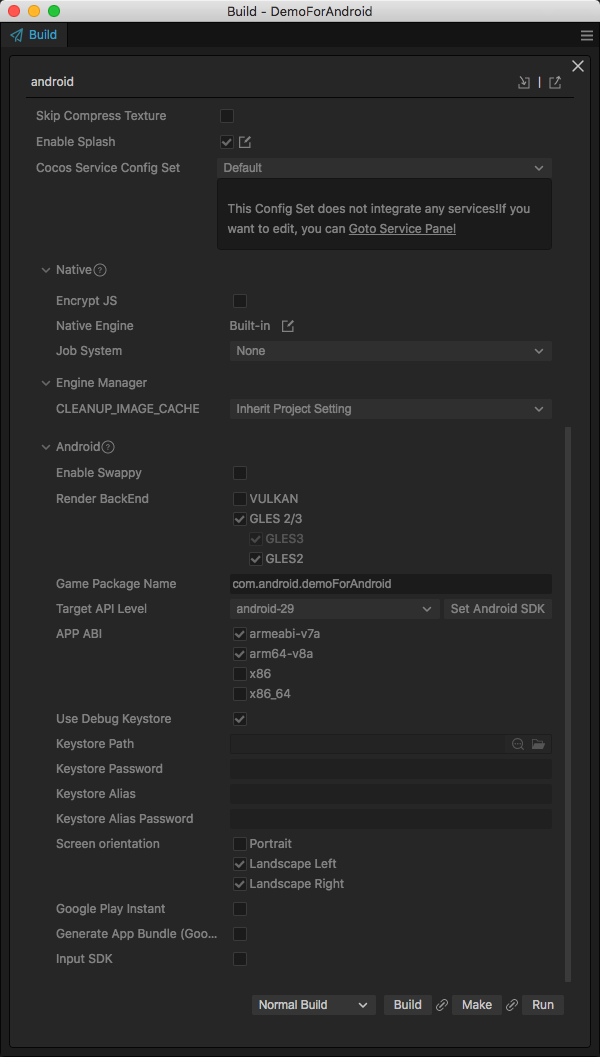Toggle the Use Debug Keystore checkbox
The width and height of the screenshot is (600, 1057).
tap(240, 719)
